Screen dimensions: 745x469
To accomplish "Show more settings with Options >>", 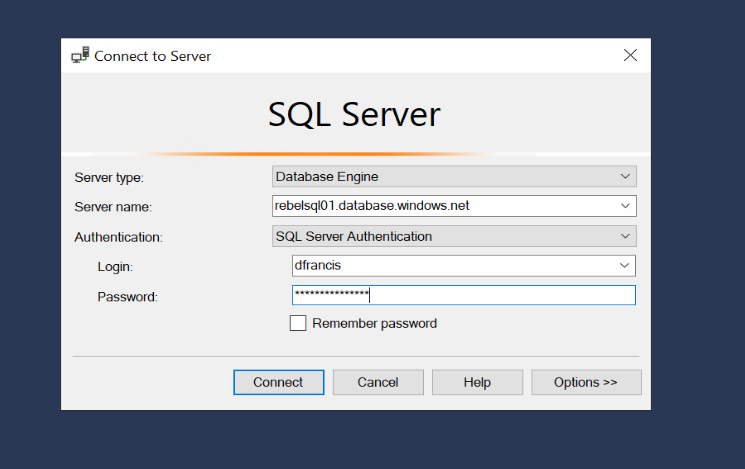I will click(586, 382).
